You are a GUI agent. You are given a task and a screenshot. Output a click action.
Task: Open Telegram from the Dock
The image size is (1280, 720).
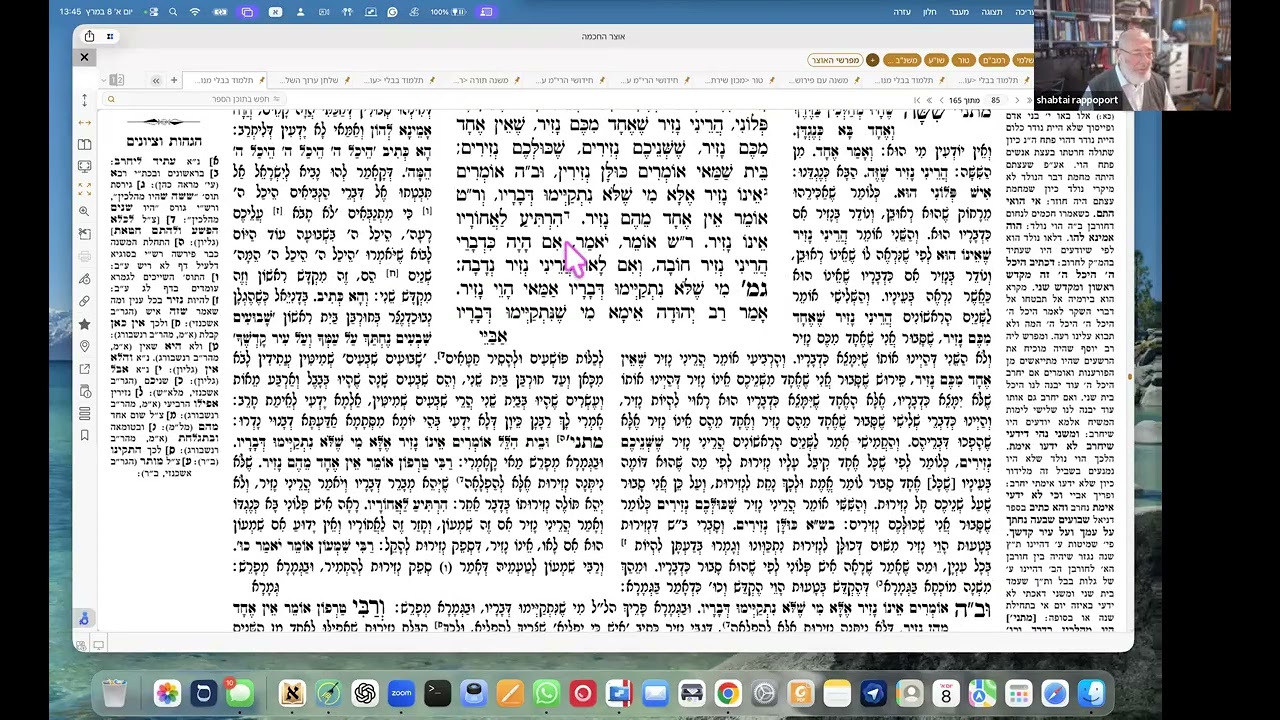point(873,692)
